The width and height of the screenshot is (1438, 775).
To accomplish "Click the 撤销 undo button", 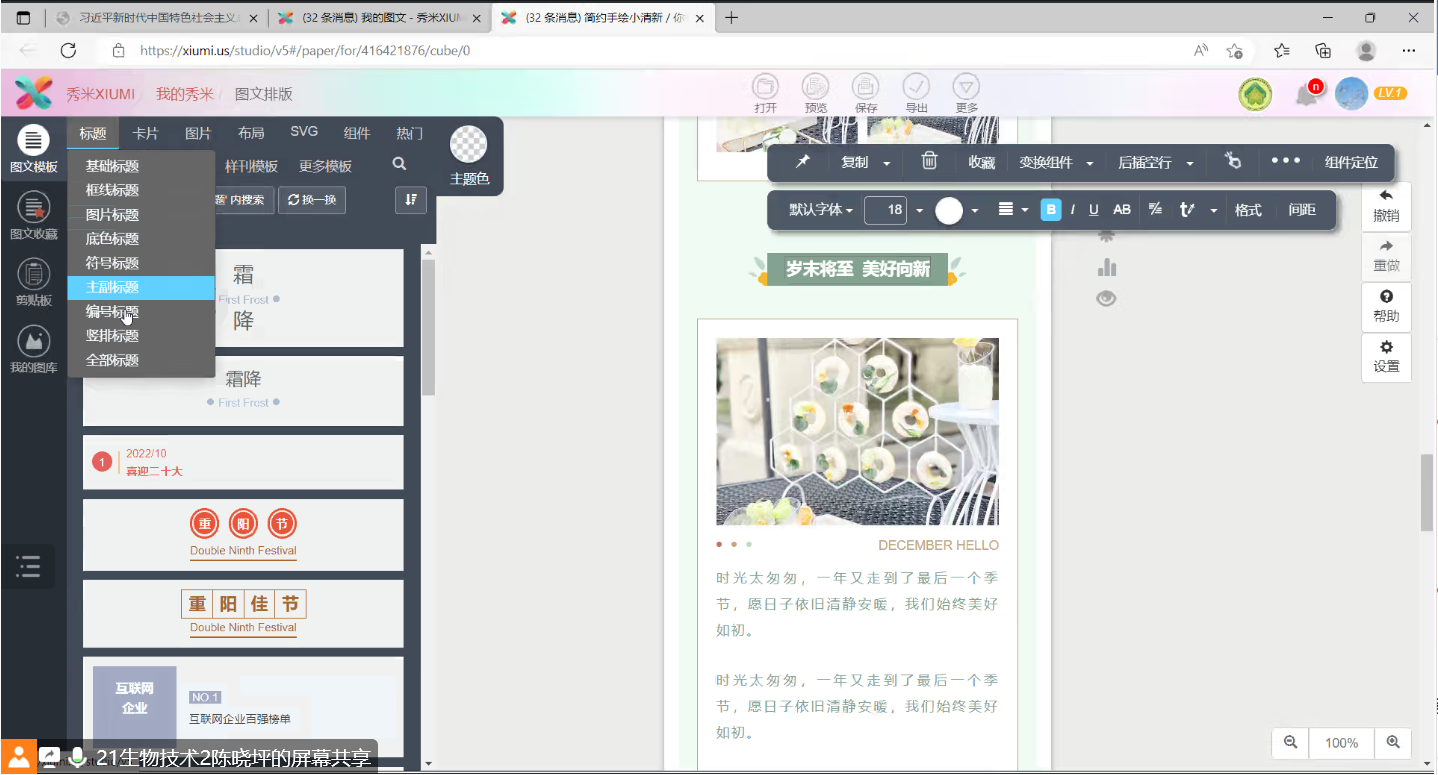I will [x=1386, y=206].
